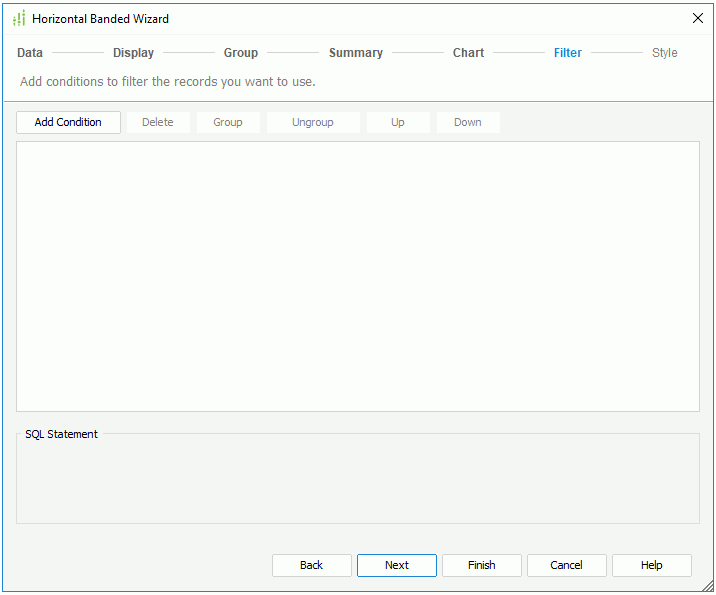
Task: Click inside the empty conditions list area
Action: (x=358, y=276)
